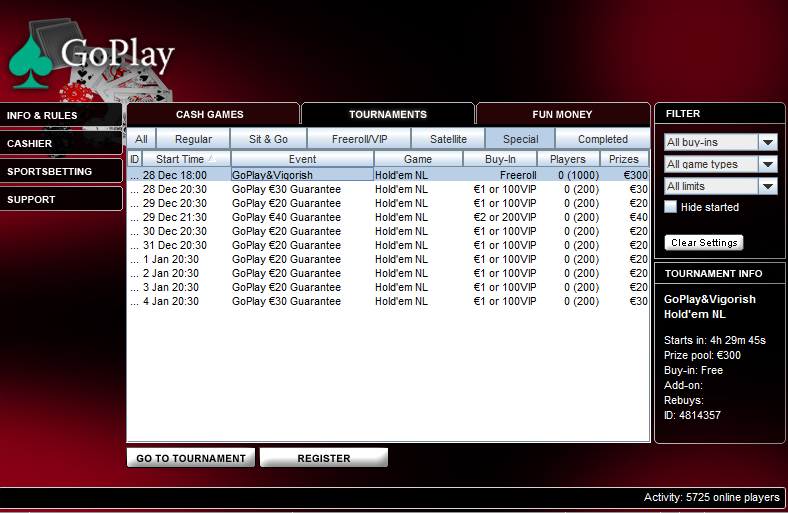788x513 pixels.
Task: Open the Support section
Action: tap(61, 199)
